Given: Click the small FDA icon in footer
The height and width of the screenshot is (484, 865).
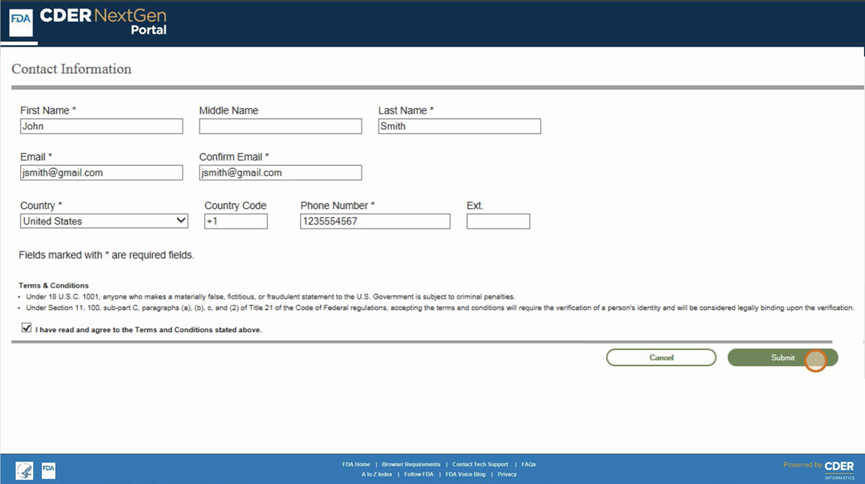Looking at the screenshot, I should (49, 470).
